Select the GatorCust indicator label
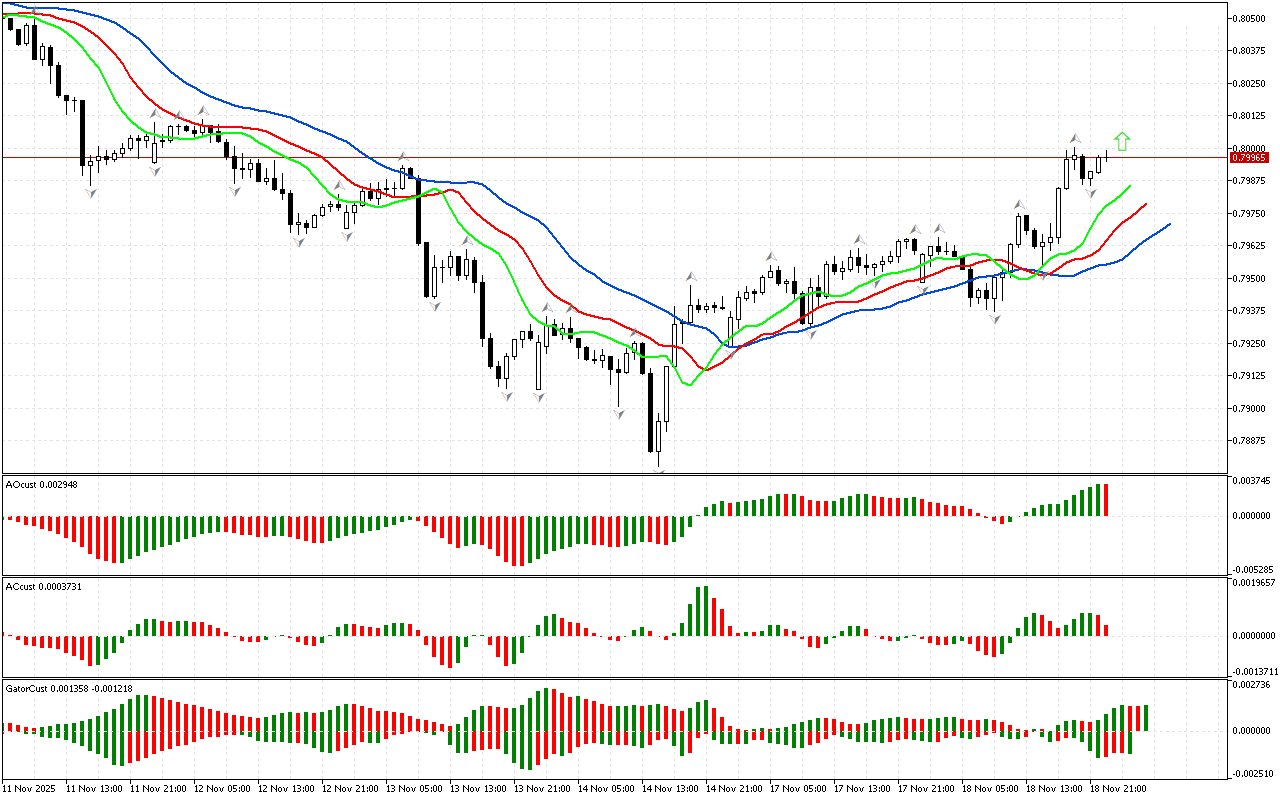Screen dimensions: 1280x800 point(68,688)
